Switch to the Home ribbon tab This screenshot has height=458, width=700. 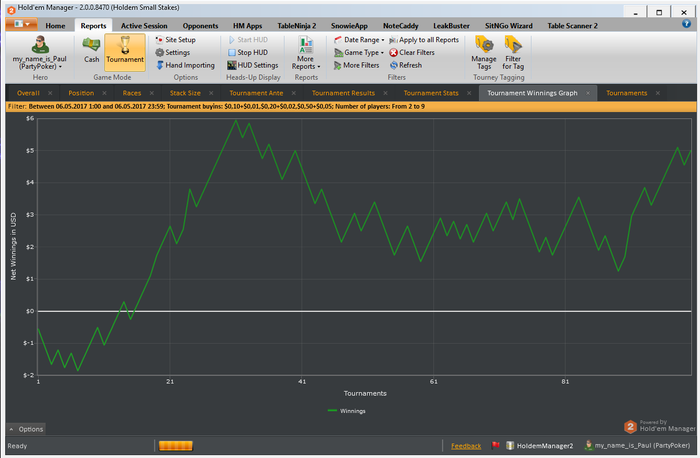[x=55, y=26]
